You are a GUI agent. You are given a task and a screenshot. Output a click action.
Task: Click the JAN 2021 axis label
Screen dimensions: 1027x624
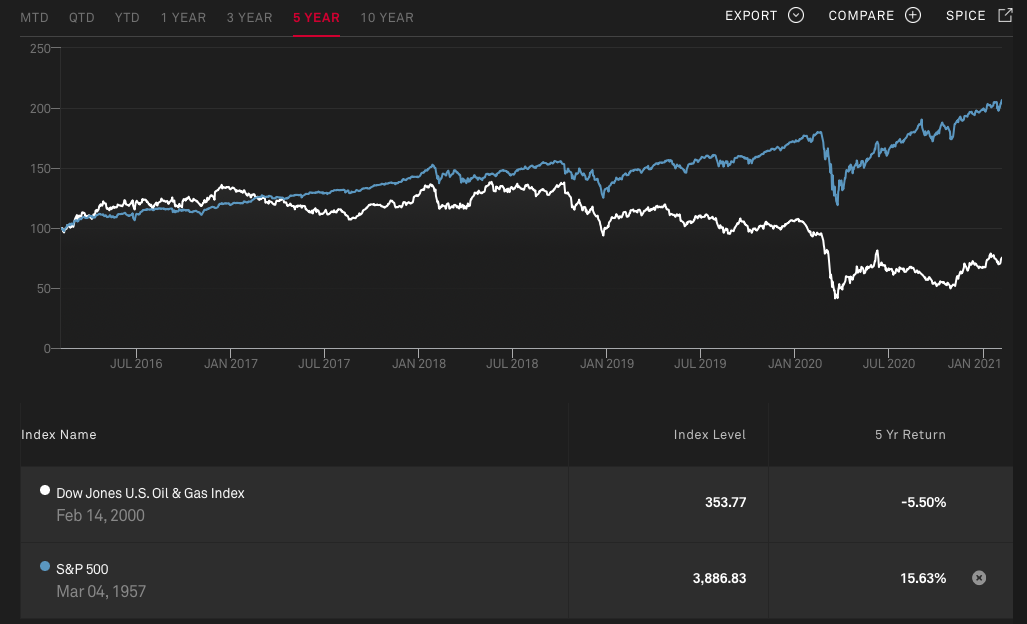coord(974,363)
